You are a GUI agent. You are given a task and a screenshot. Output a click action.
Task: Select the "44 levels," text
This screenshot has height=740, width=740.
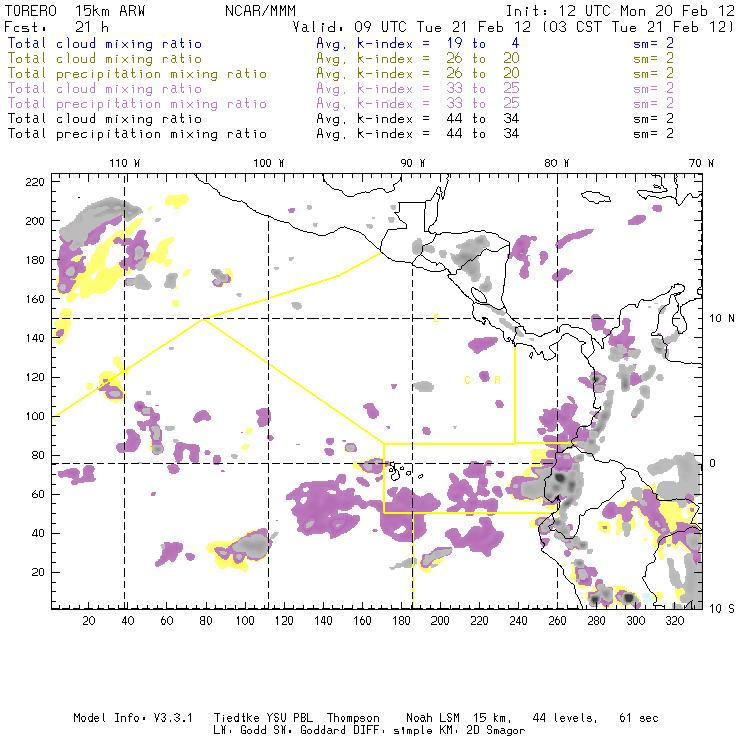(565, 718)
